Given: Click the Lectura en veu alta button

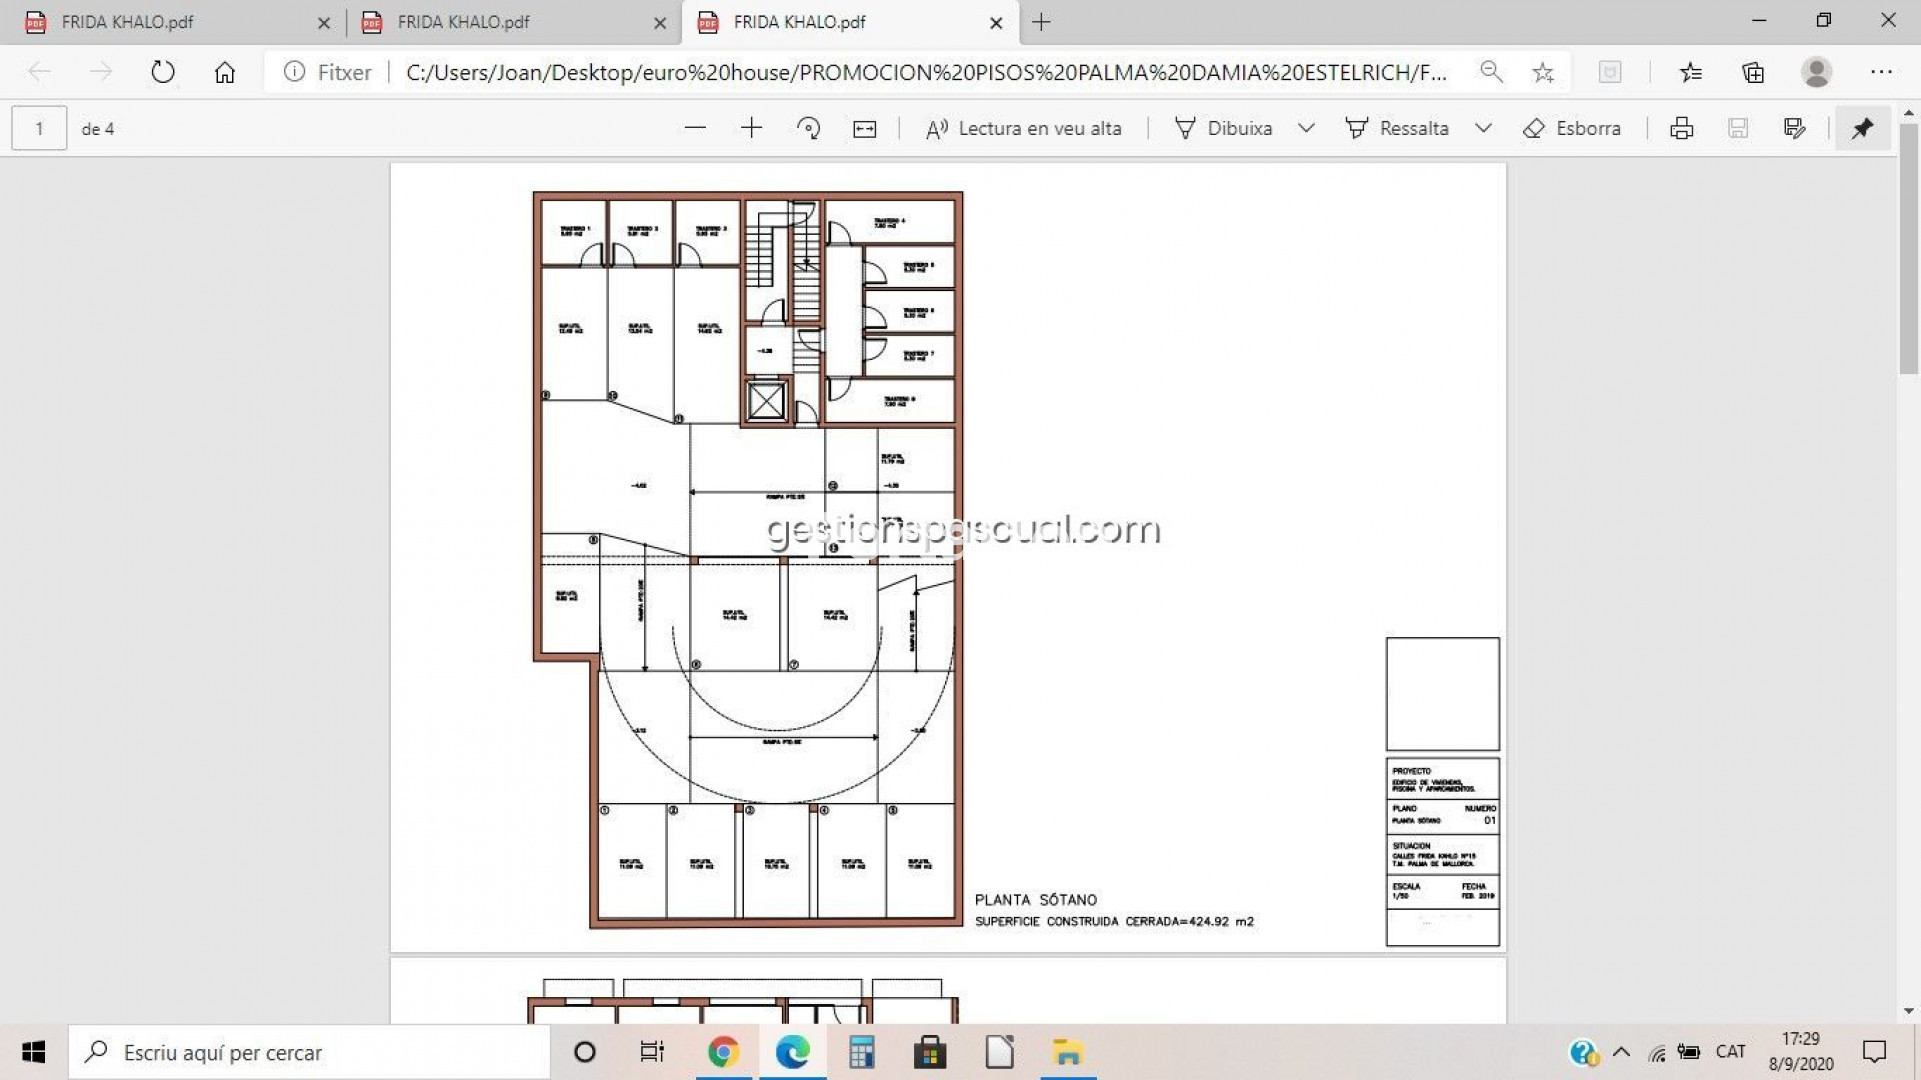Looking at the screenshot, I should pyautogui.click(x=1024, y=128).
